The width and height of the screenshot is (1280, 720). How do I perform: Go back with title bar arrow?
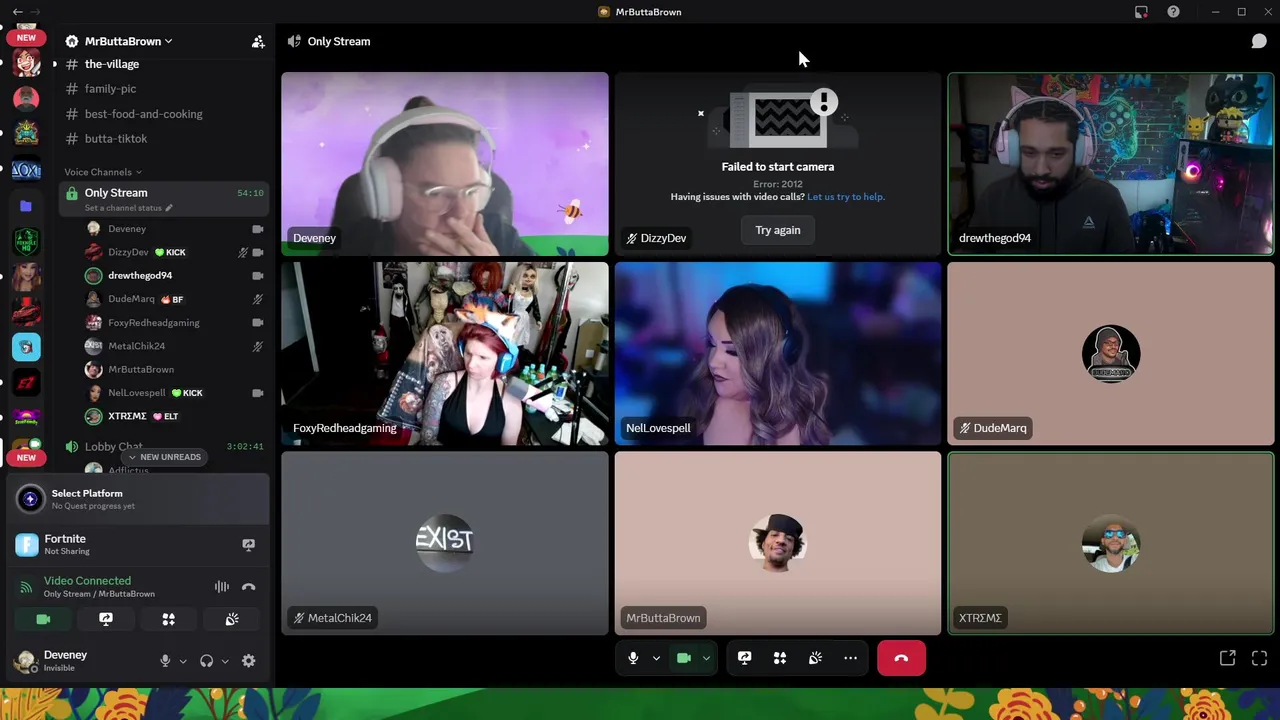[x=17, y=12]
